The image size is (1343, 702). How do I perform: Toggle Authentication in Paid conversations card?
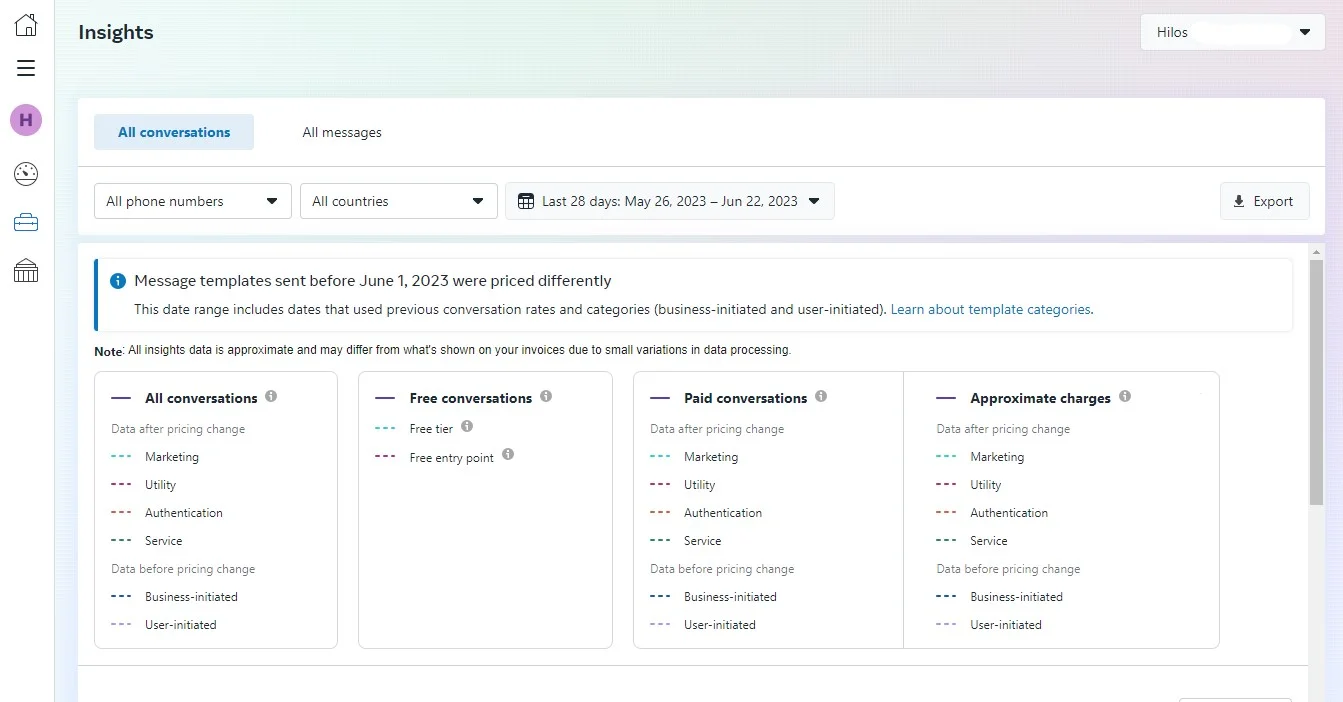706,513
